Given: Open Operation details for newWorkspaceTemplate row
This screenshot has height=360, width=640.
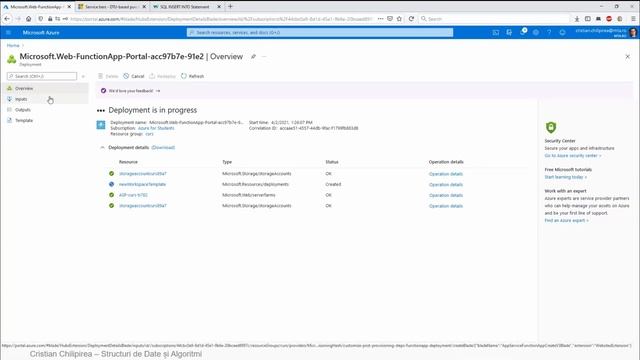Looking at the screenshot, I should 446,184.
